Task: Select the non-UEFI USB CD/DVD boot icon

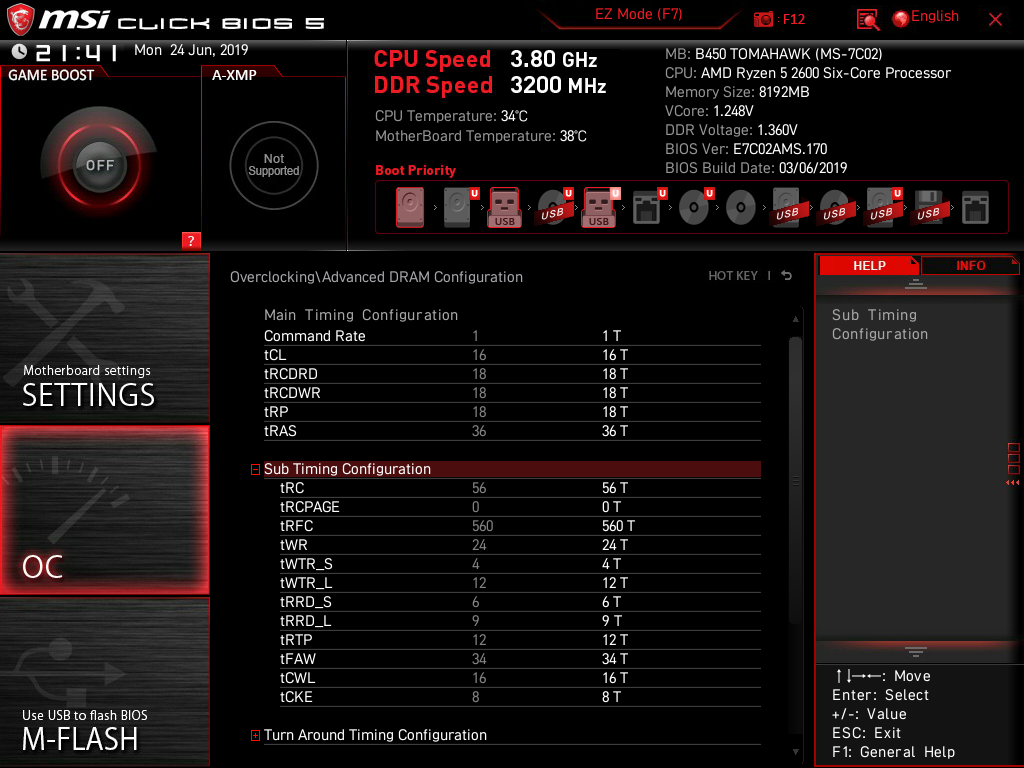Action: tap(835, 208)
